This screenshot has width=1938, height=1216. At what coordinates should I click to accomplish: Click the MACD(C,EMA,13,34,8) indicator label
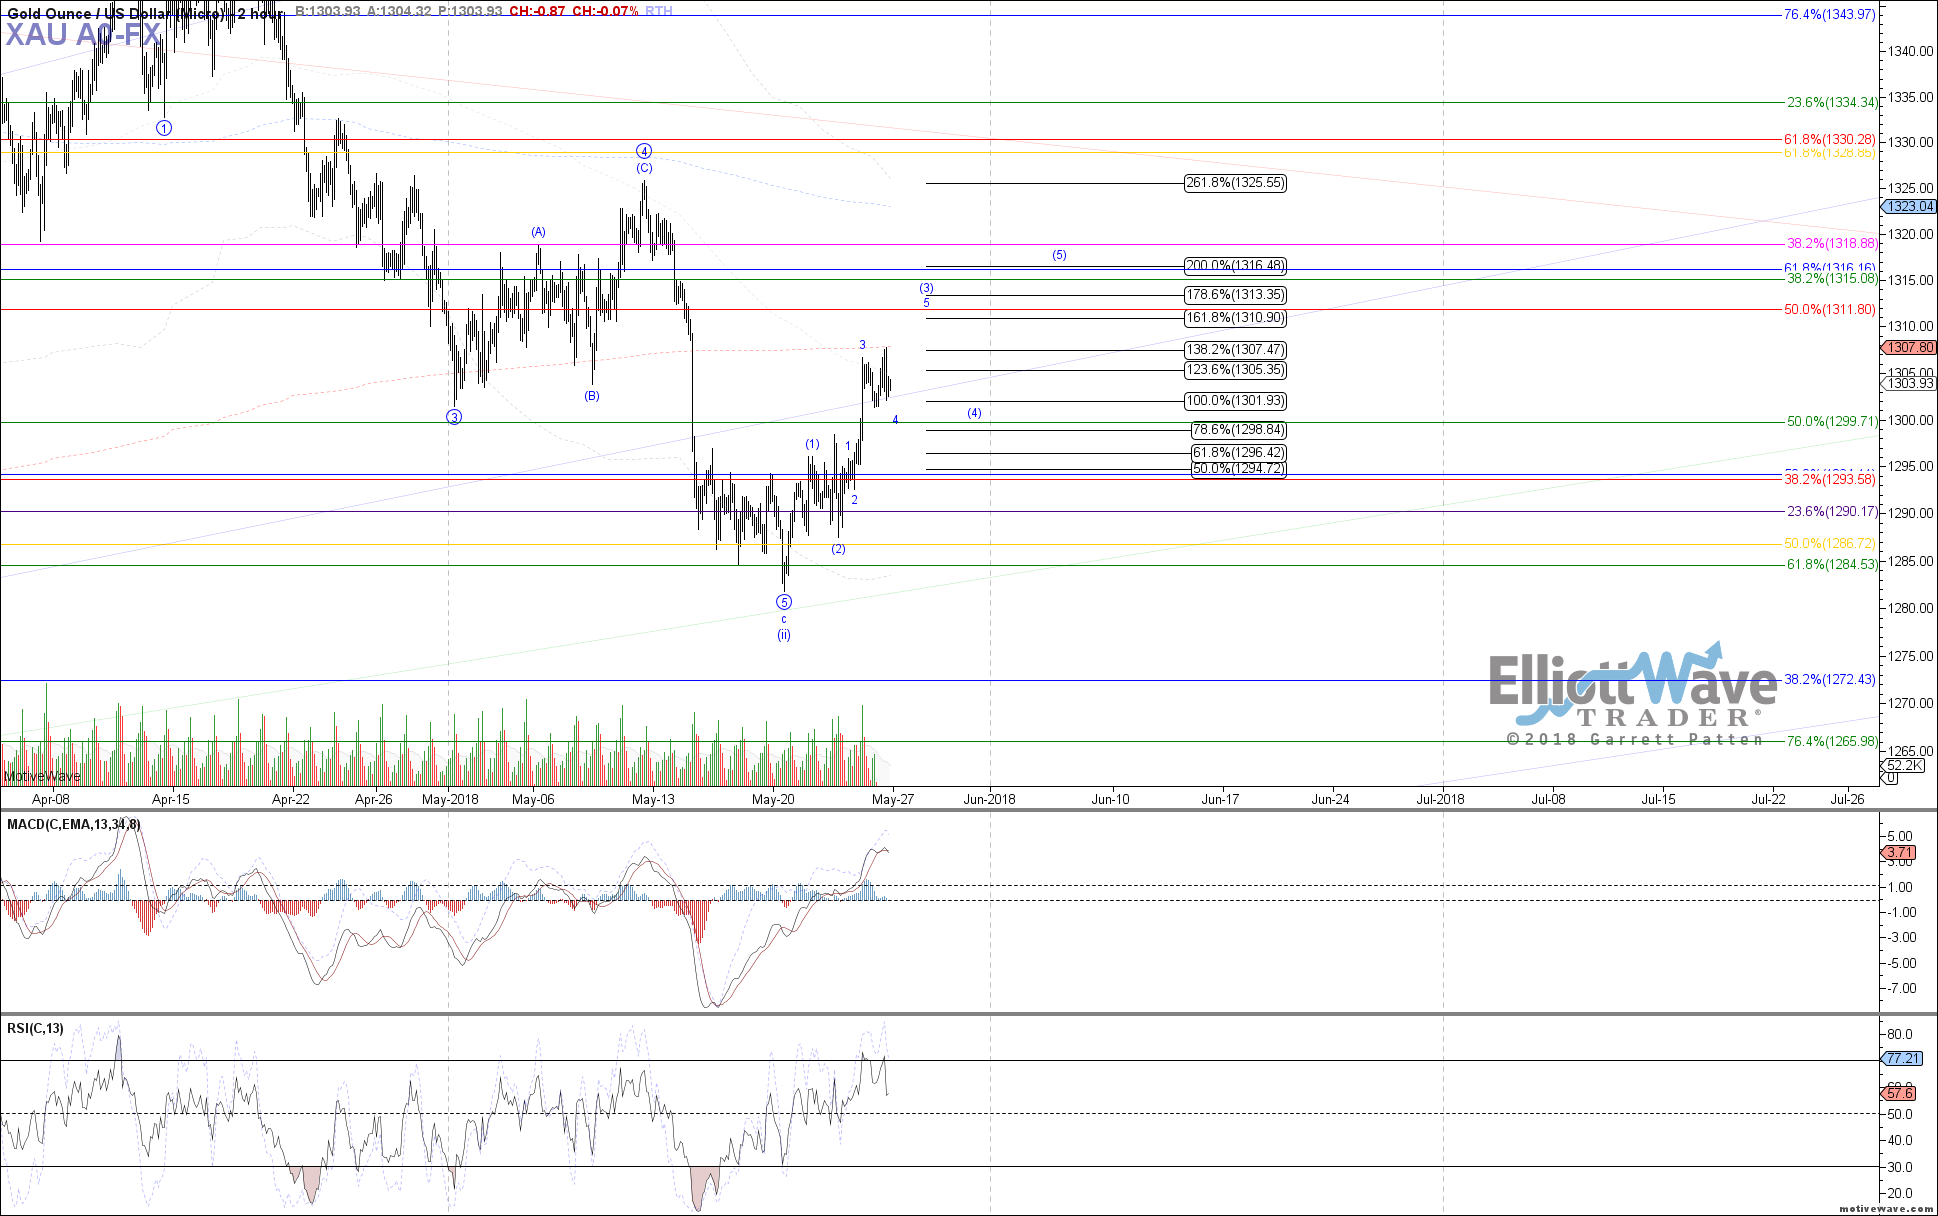(x=74, y=825)
